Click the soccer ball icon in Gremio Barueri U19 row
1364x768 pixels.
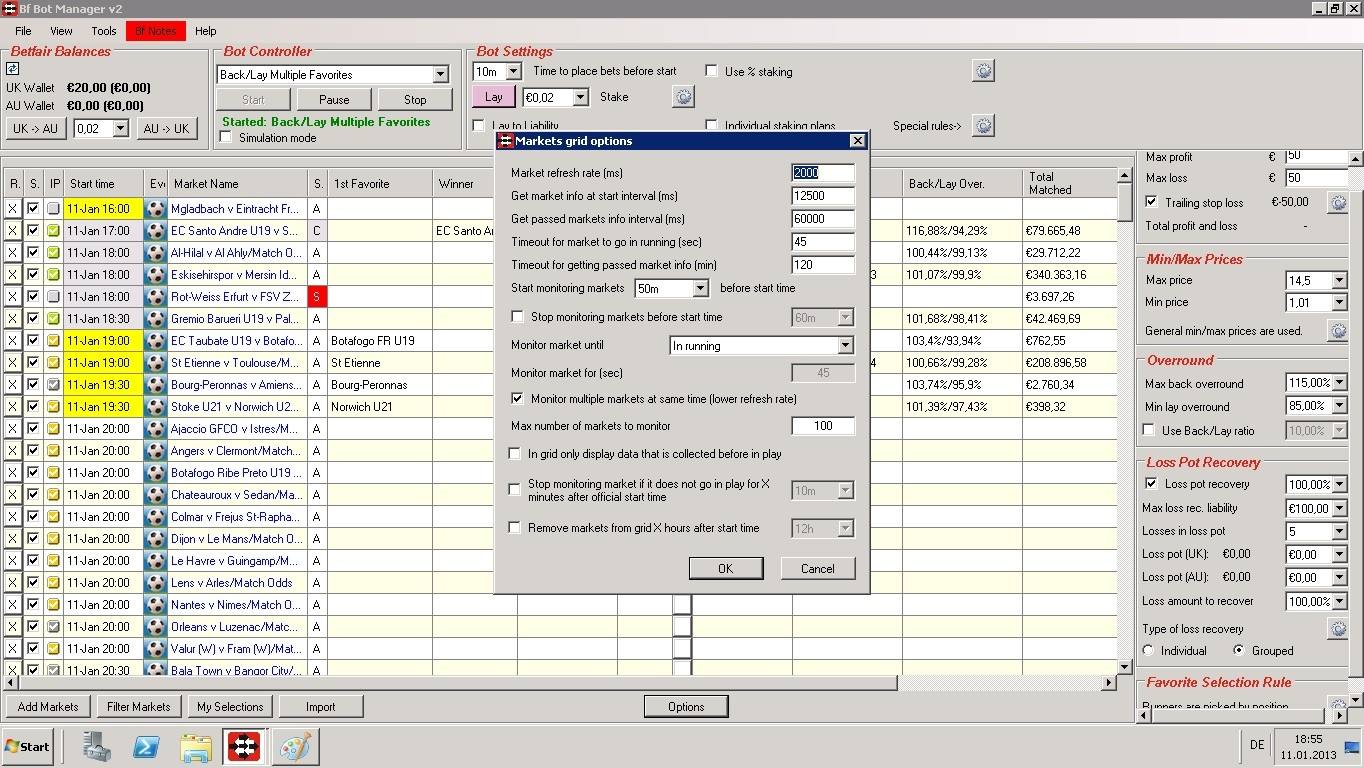(x=155, y=318)
